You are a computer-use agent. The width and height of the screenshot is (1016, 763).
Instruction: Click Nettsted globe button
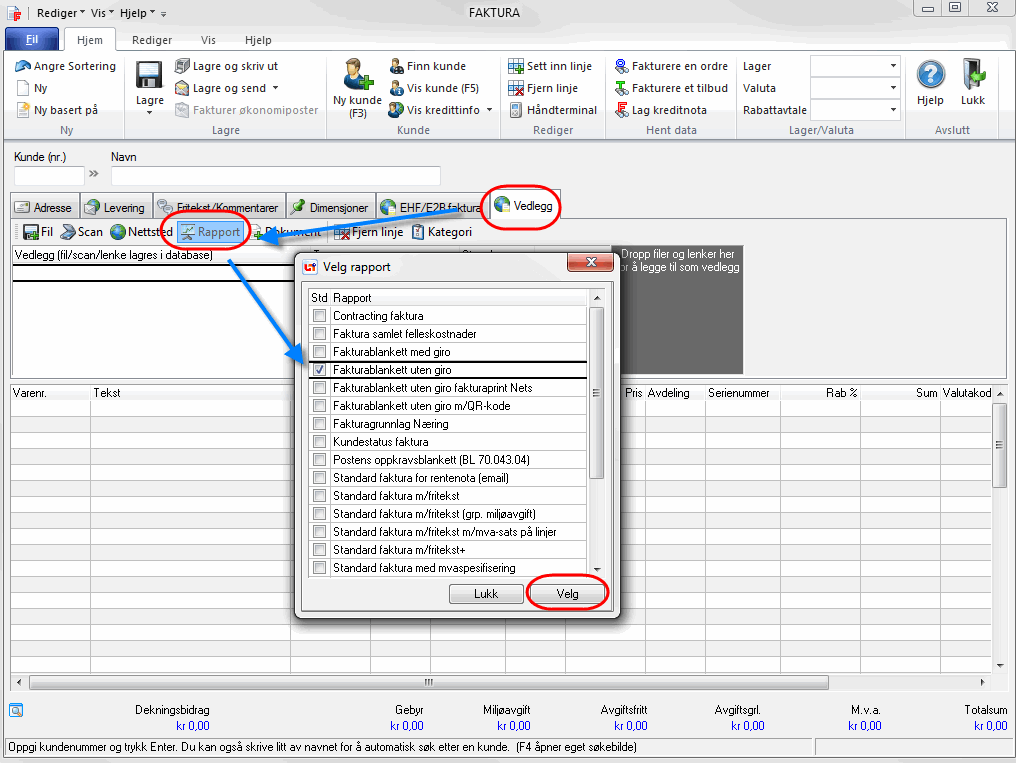(141, 232)
